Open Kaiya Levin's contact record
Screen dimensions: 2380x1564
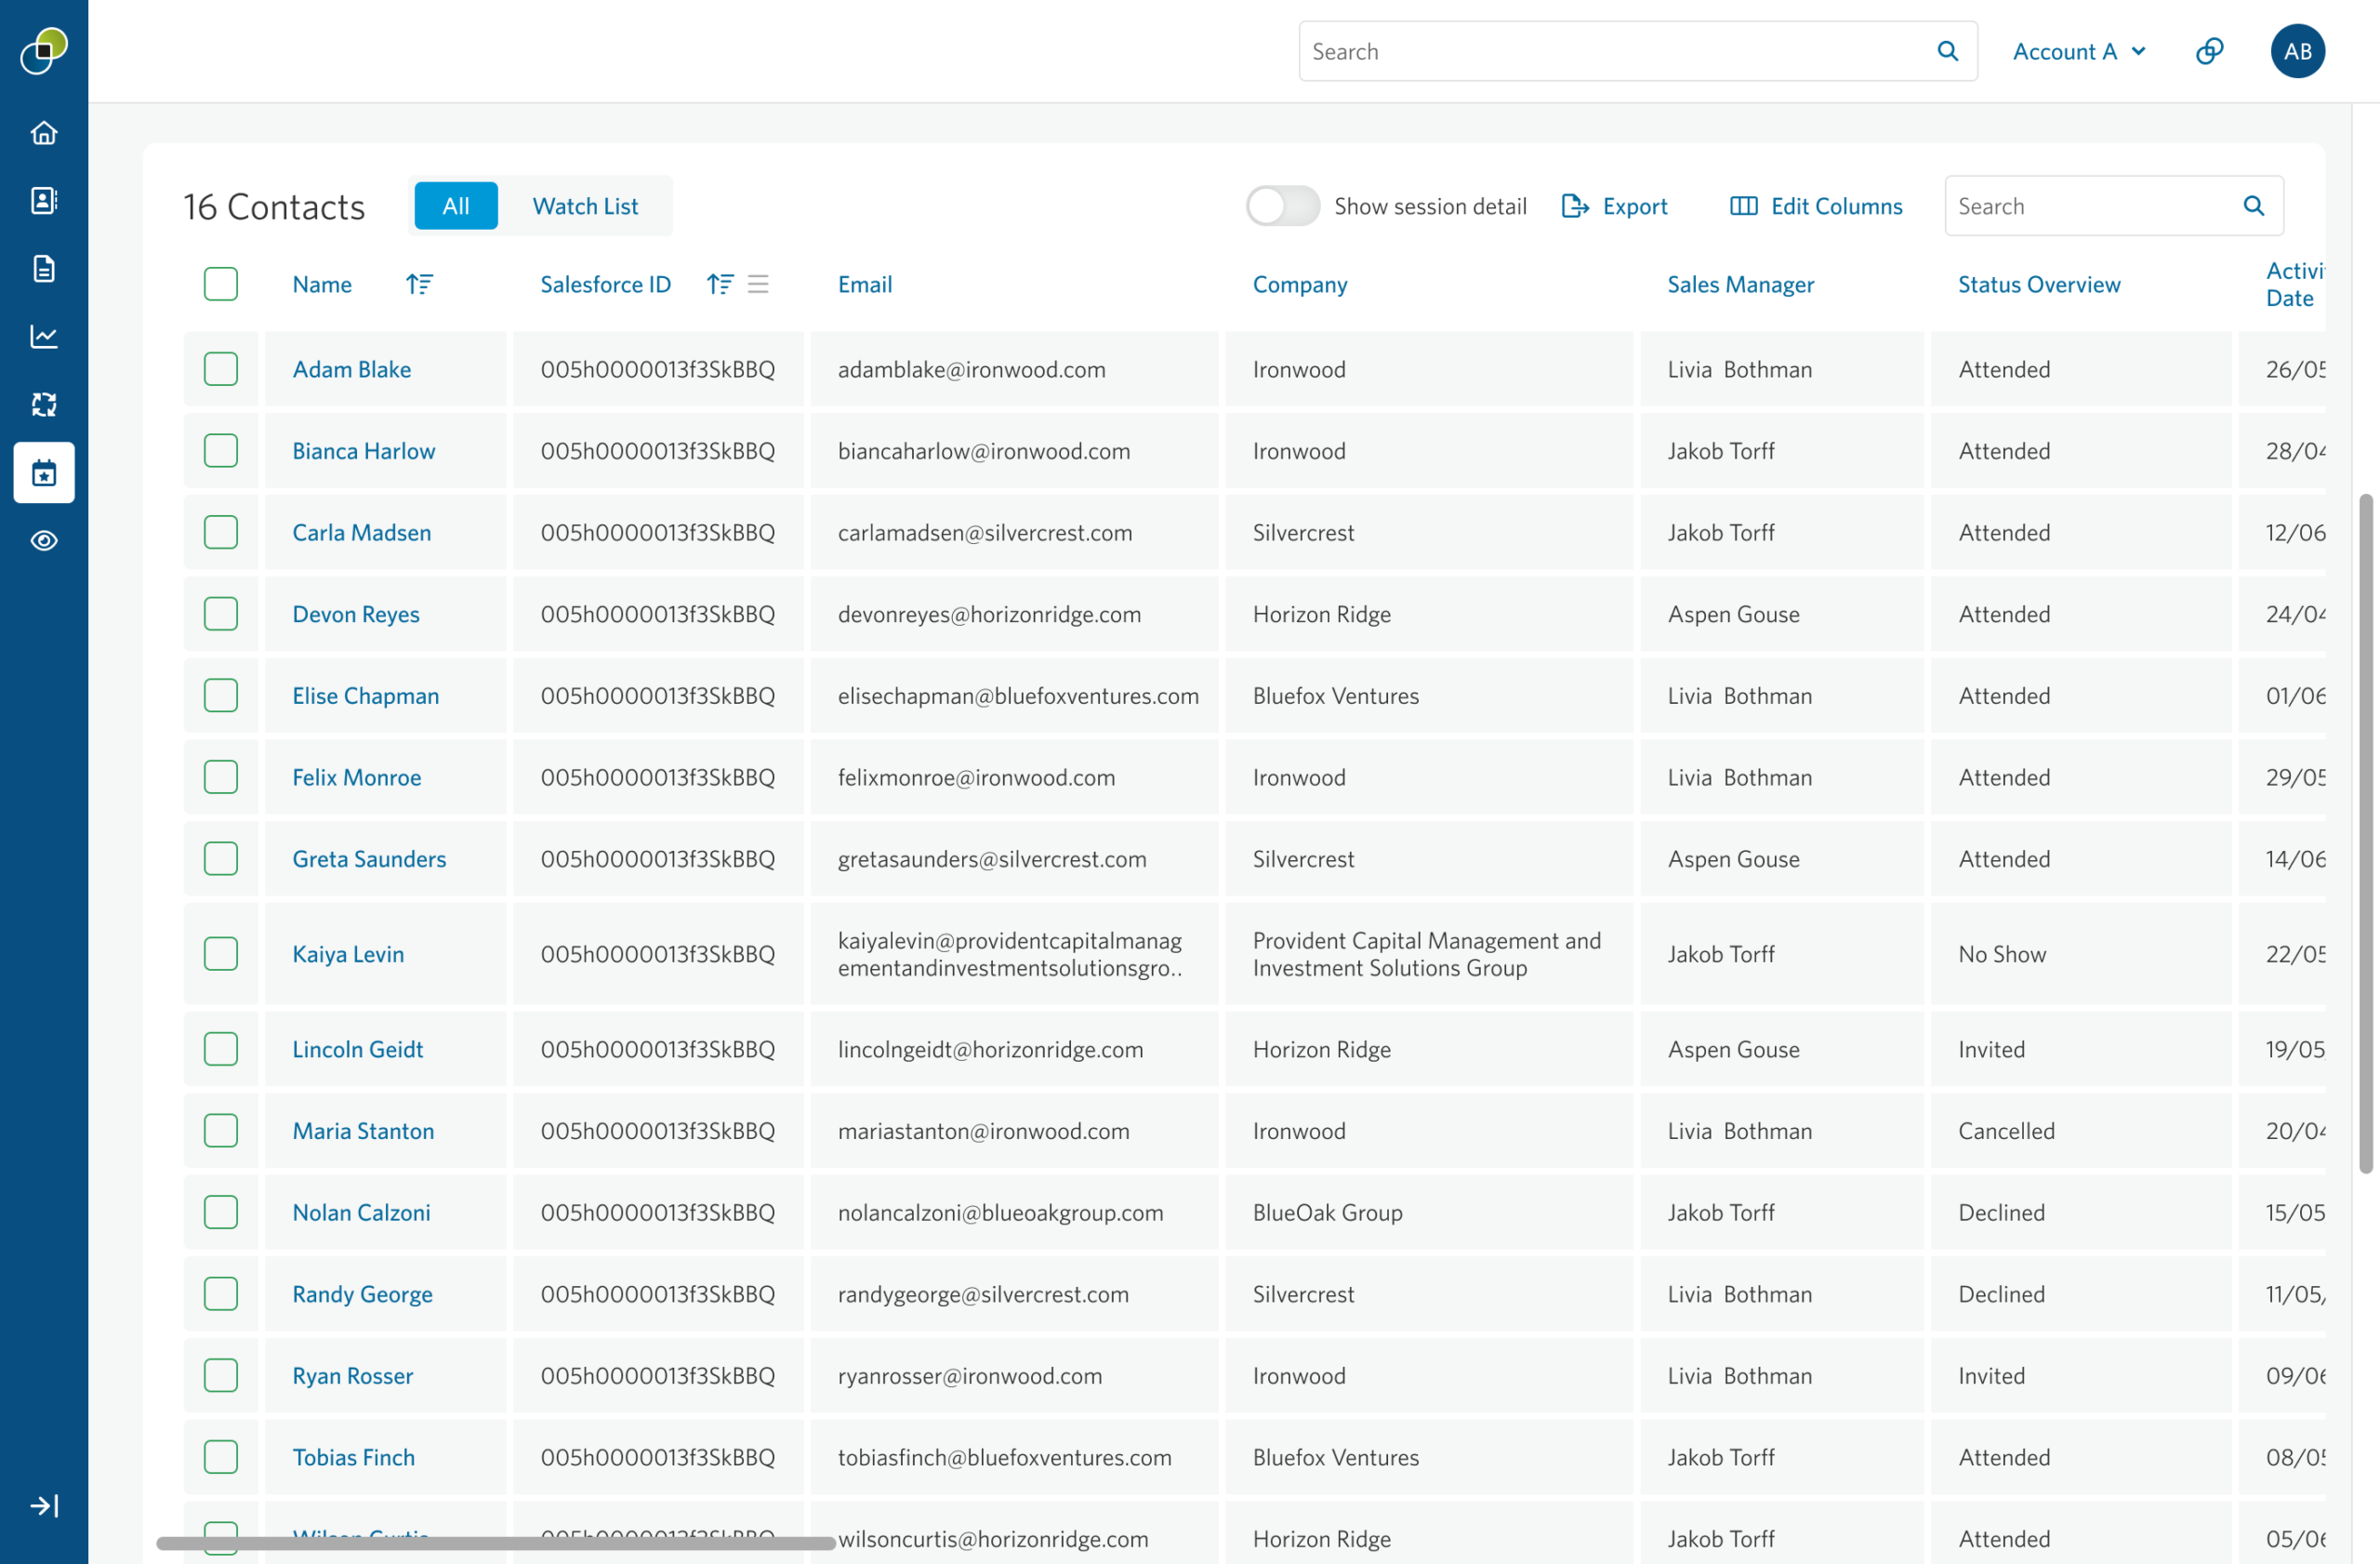[x=348, y=953]
